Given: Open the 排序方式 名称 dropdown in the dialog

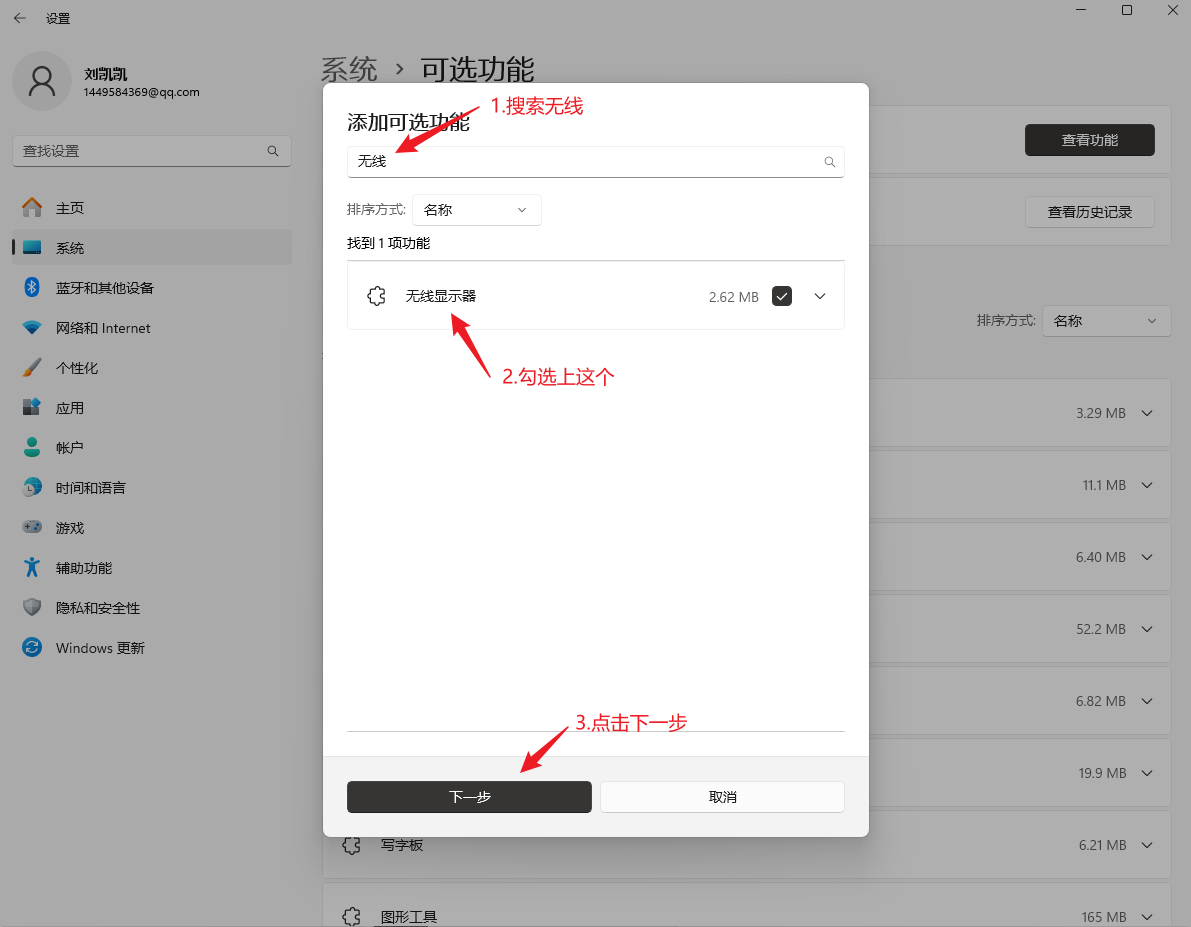Looking at the screenshot, I should click(476, 210).
